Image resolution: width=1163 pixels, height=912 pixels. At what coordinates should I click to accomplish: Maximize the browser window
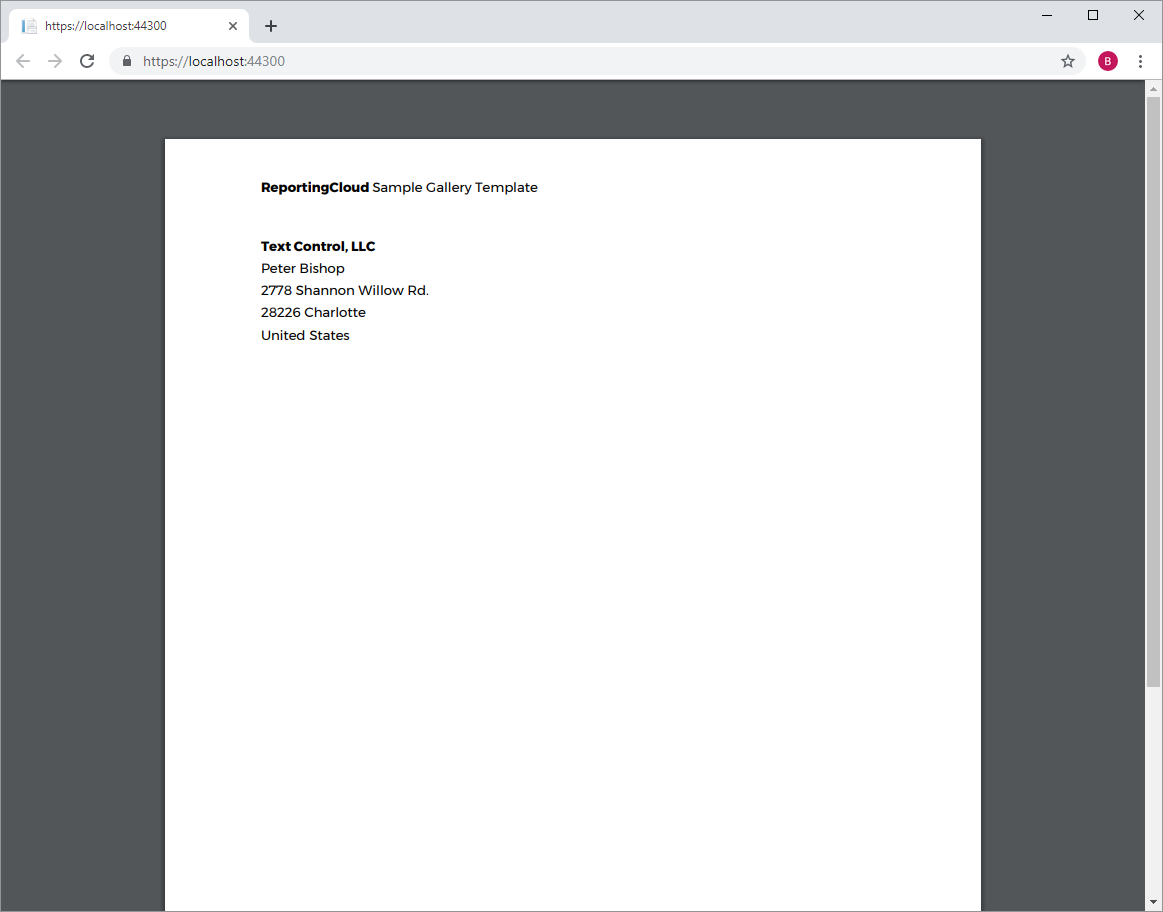[1093, 16]
